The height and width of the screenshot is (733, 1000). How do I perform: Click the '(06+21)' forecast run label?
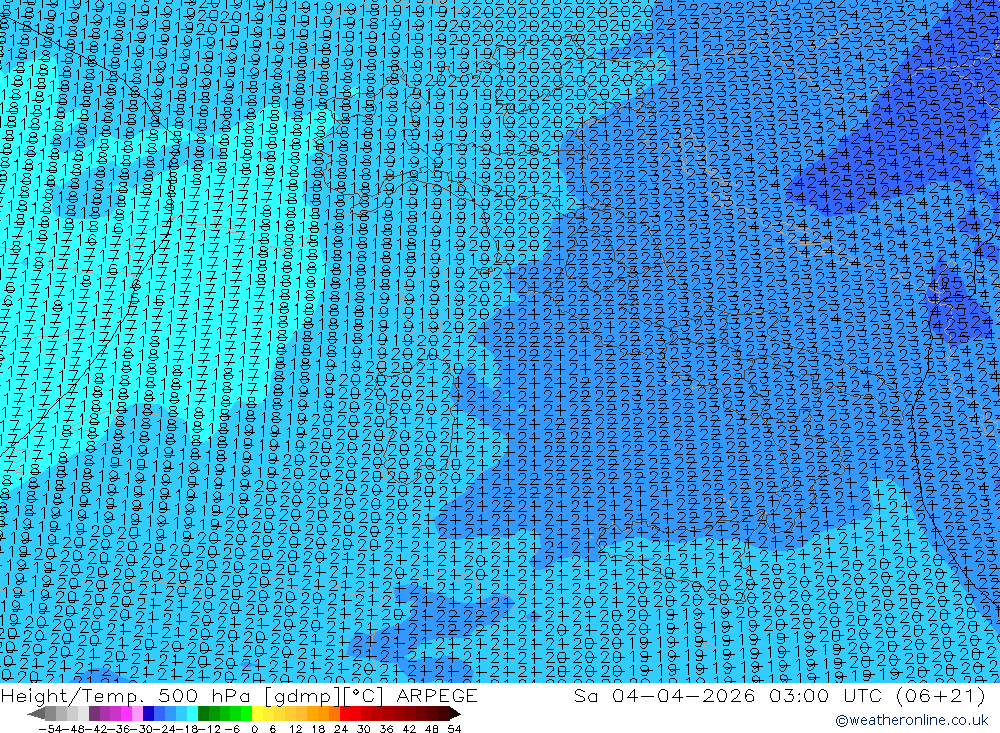pos(941,695)
